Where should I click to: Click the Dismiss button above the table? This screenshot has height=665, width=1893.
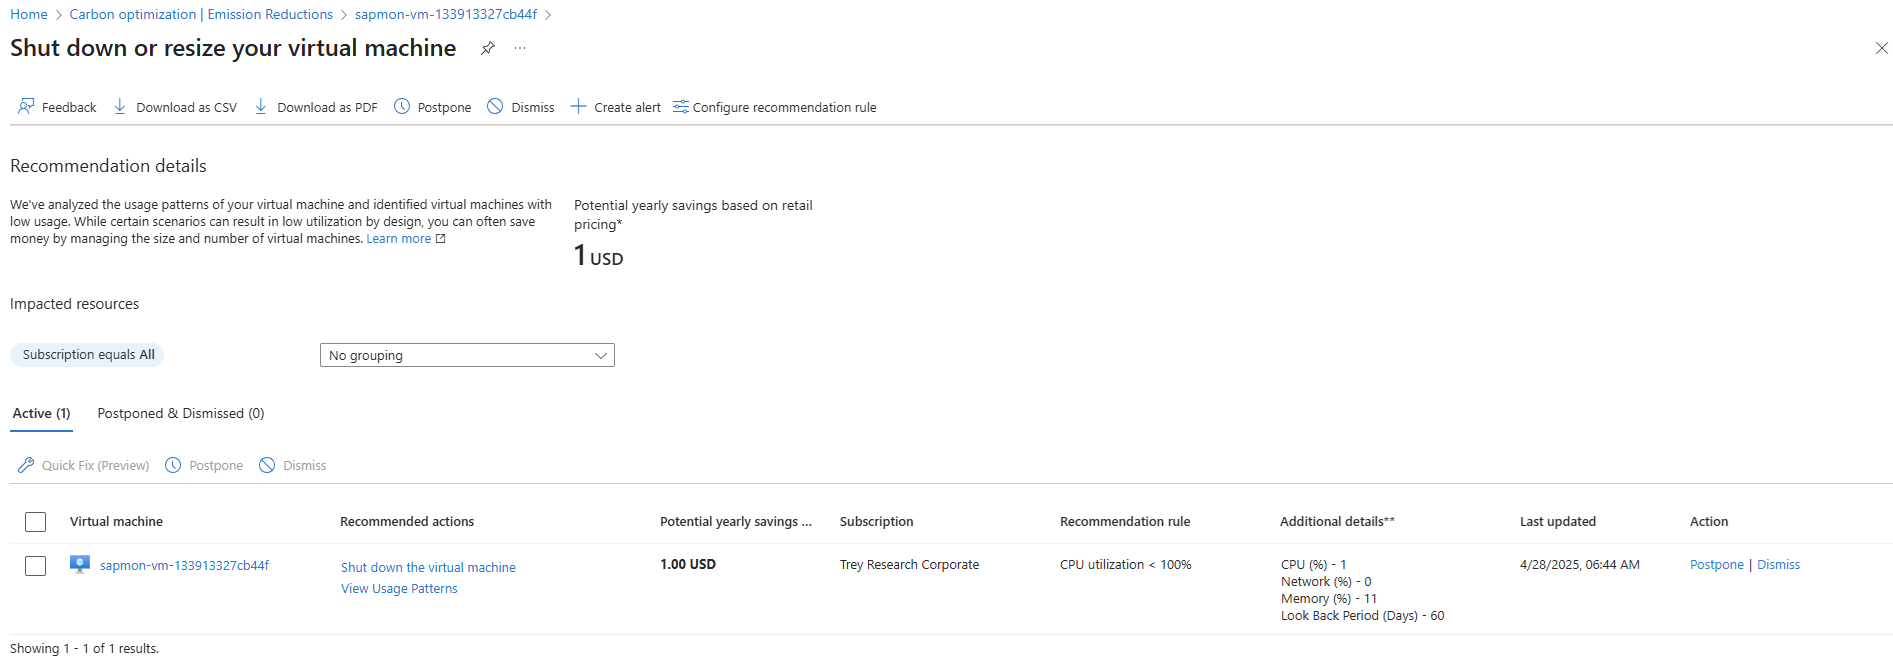pyautogui.click(x=293, y=465)
